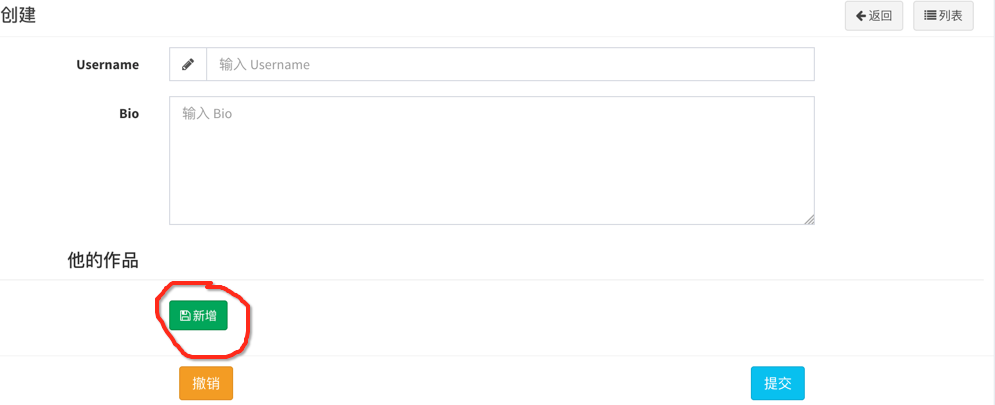Screen dimensions: 995x405
Task: Click the 输入 Bio placeholder text
Action: tap(207, 114)
